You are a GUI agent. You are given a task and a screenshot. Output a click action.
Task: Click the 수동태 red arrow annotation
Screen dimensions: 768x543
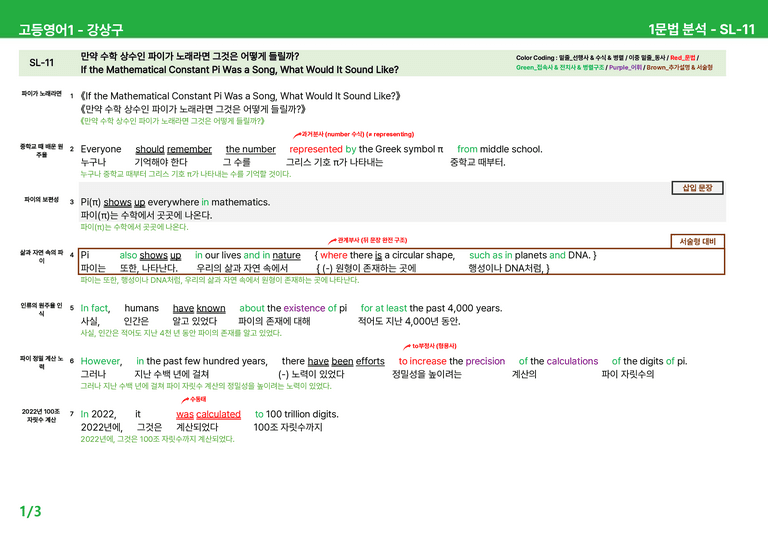(x=193, y=400)
